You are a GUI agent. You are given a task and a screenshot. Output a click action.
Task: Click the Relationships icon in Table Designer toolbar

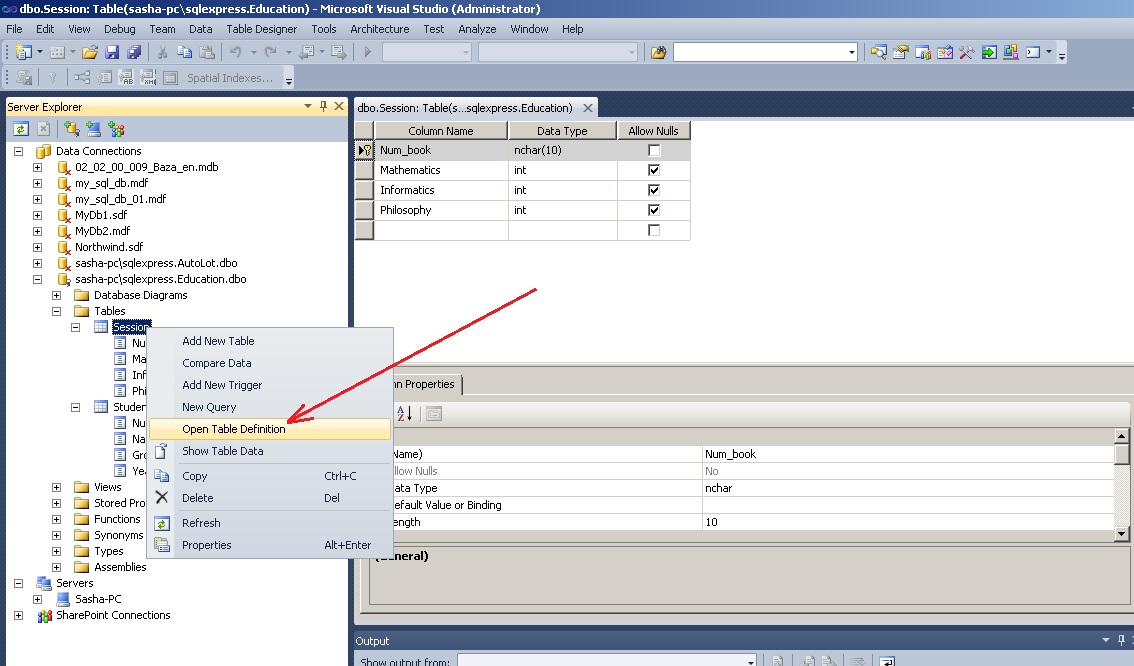[82, 77]
